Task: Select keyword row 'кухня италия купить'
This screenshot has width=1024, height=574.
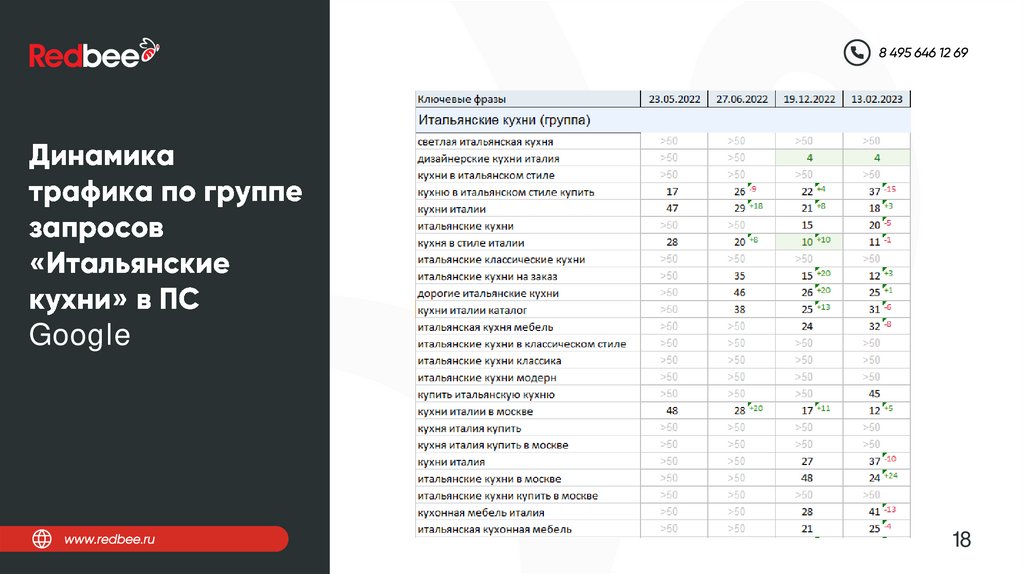Action: (x=663, y=428)
